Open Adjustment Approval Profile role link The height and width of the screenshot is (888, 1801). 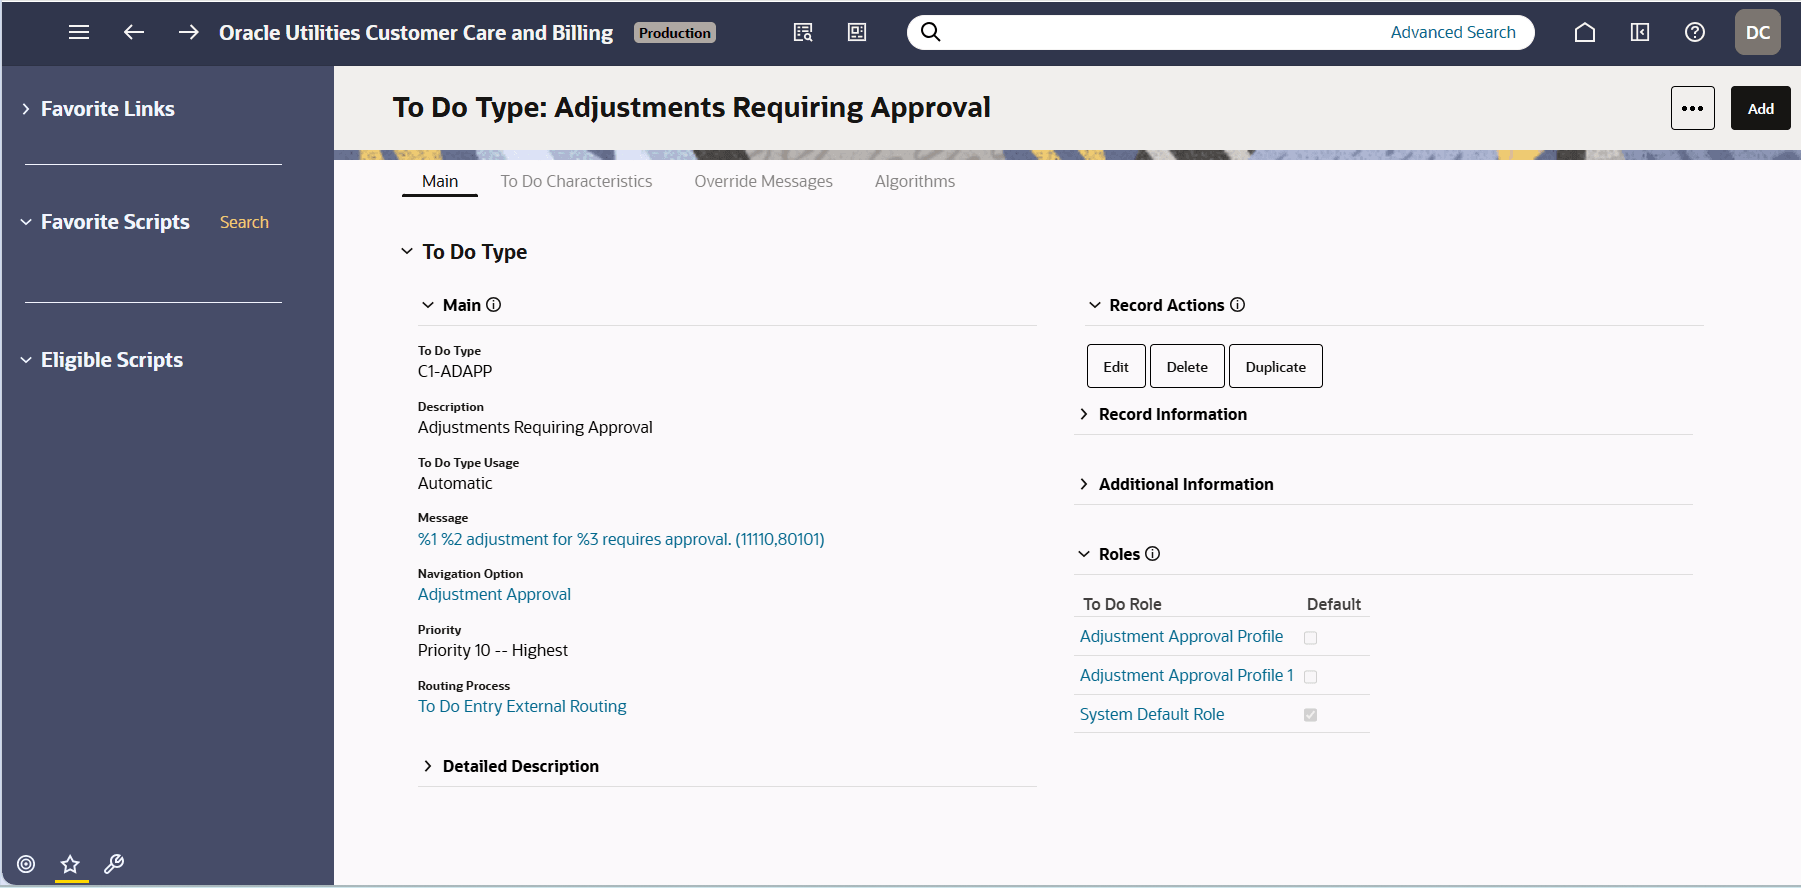pyautogui.click(x=1181, y=636)
